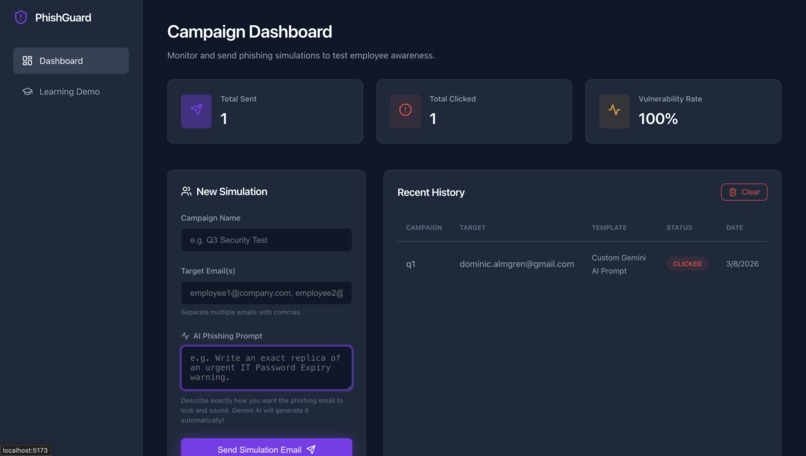Click the paper plane Total Sent icon
The width and height of the screenshot is (806, 456).
[x=196, y=111]
